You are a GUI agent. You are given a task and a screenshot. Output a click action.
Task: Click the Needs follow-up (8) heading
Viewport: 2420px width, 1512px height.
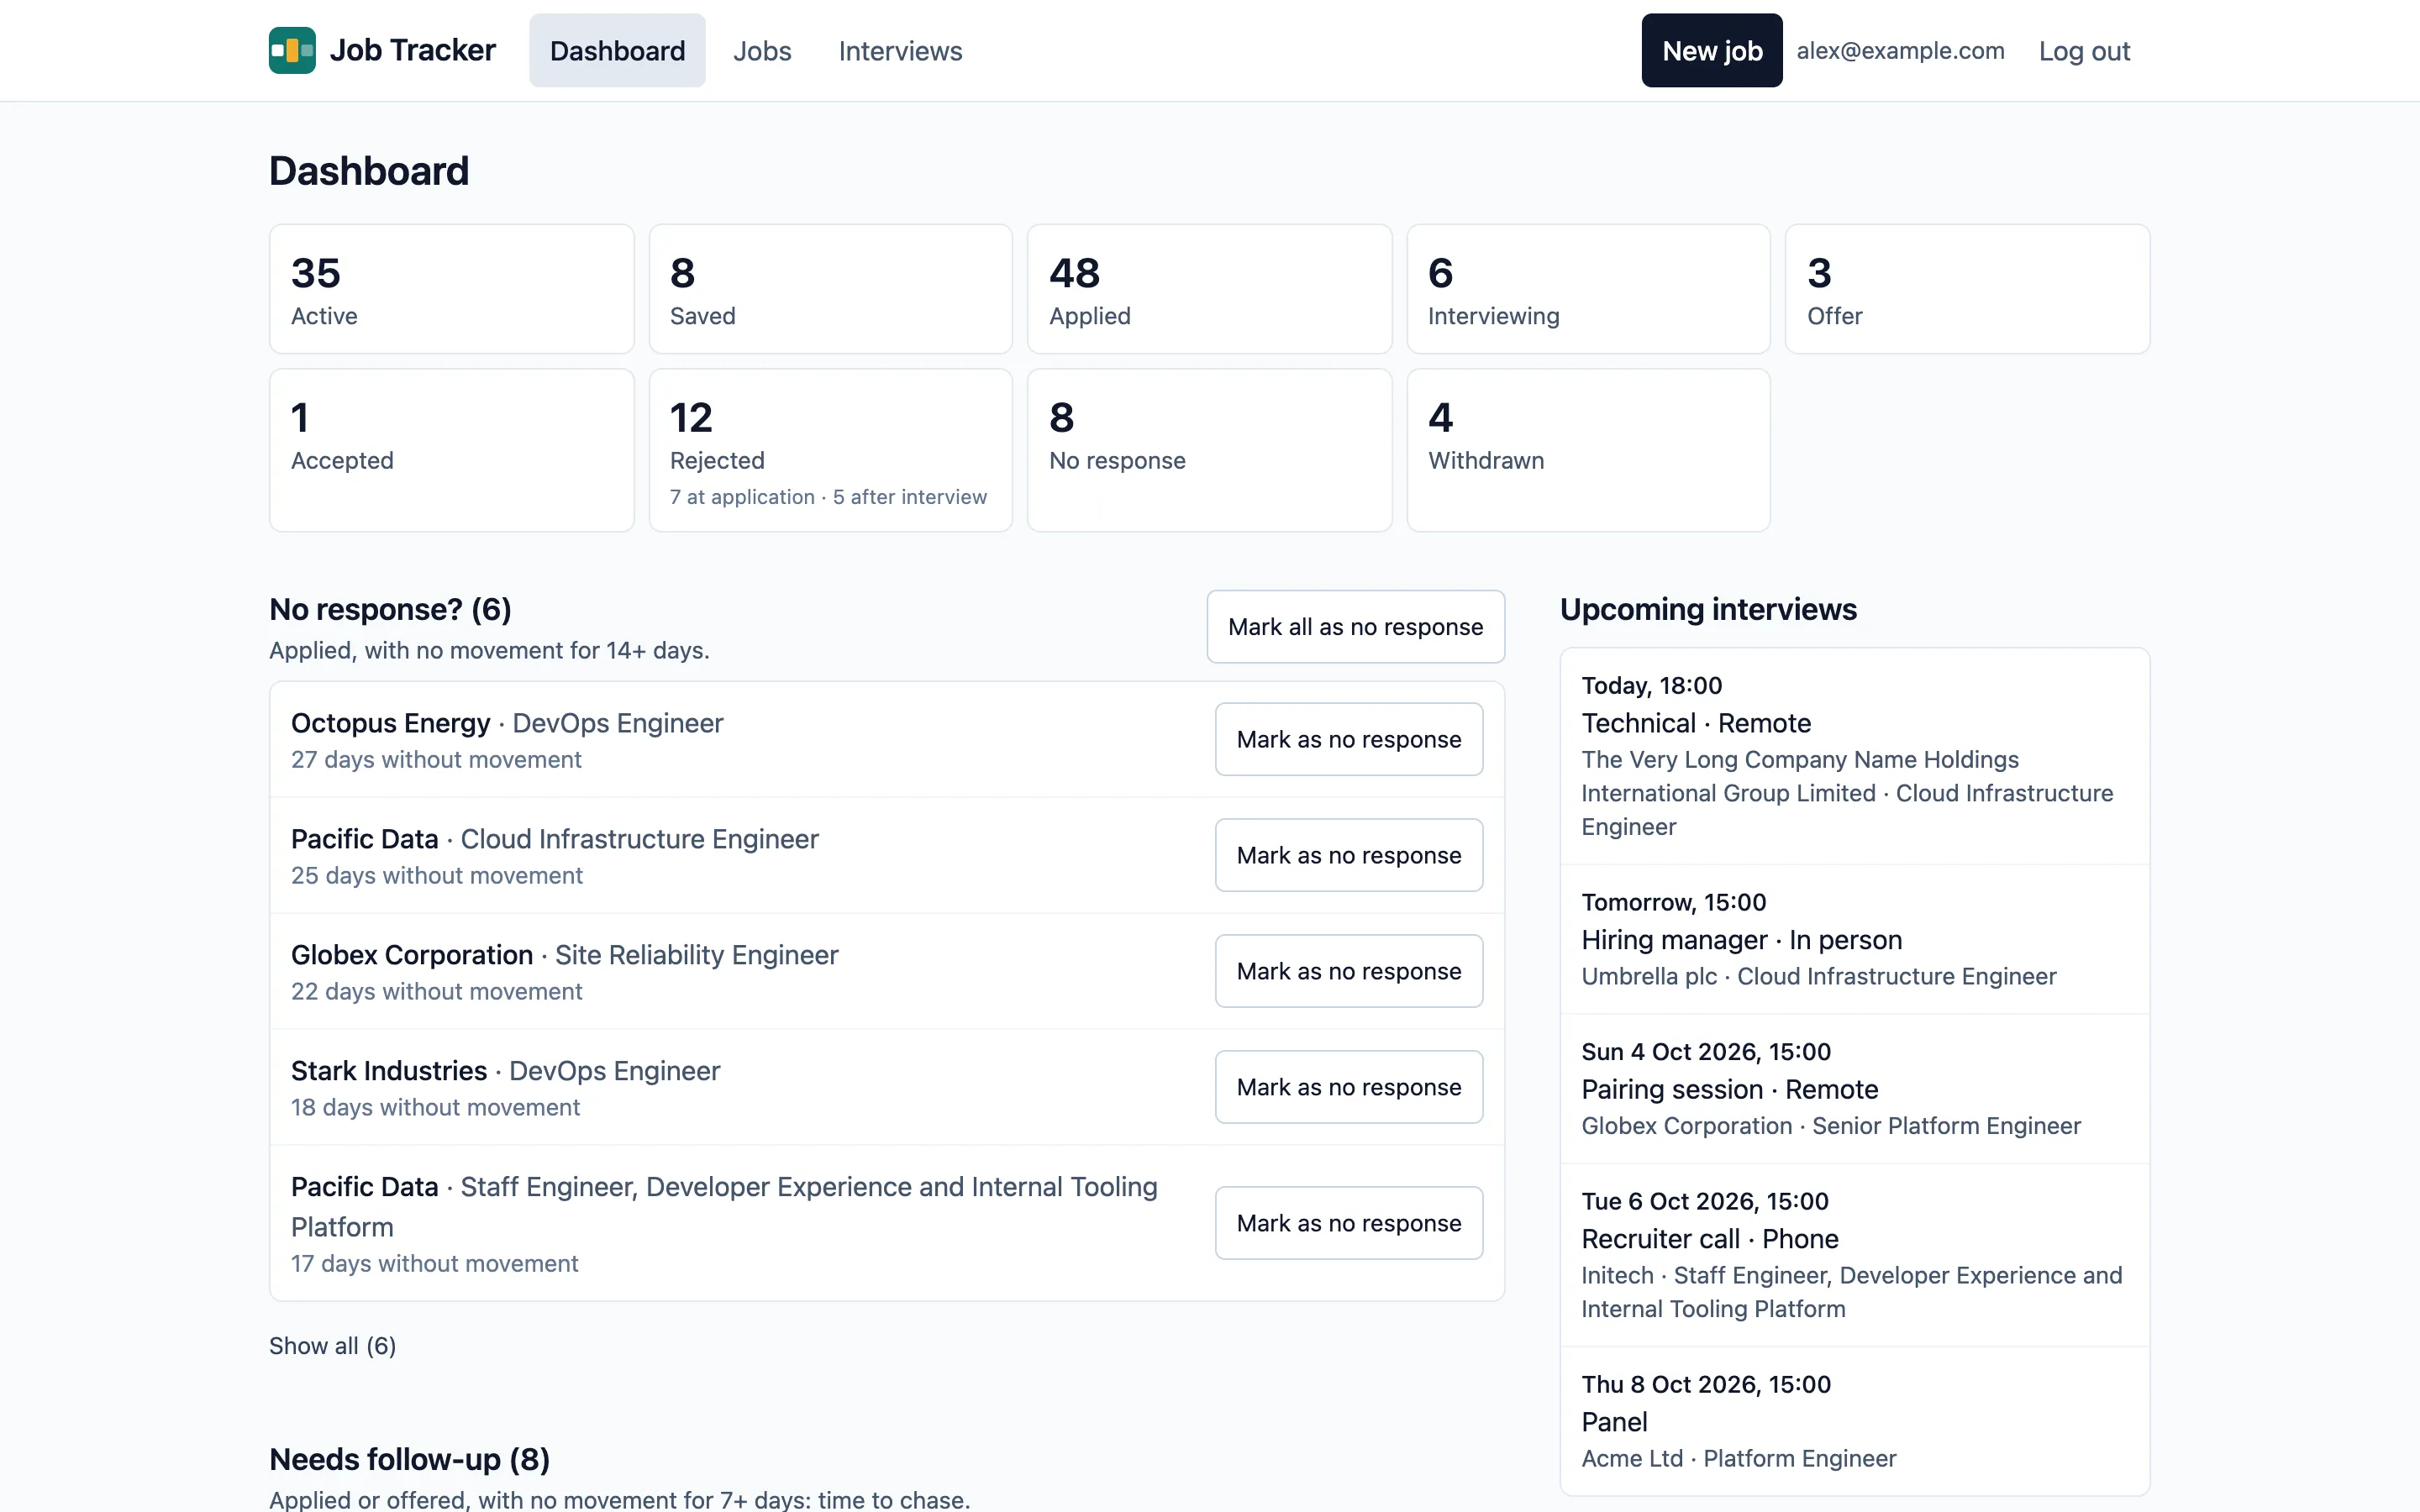point(410,1459)
